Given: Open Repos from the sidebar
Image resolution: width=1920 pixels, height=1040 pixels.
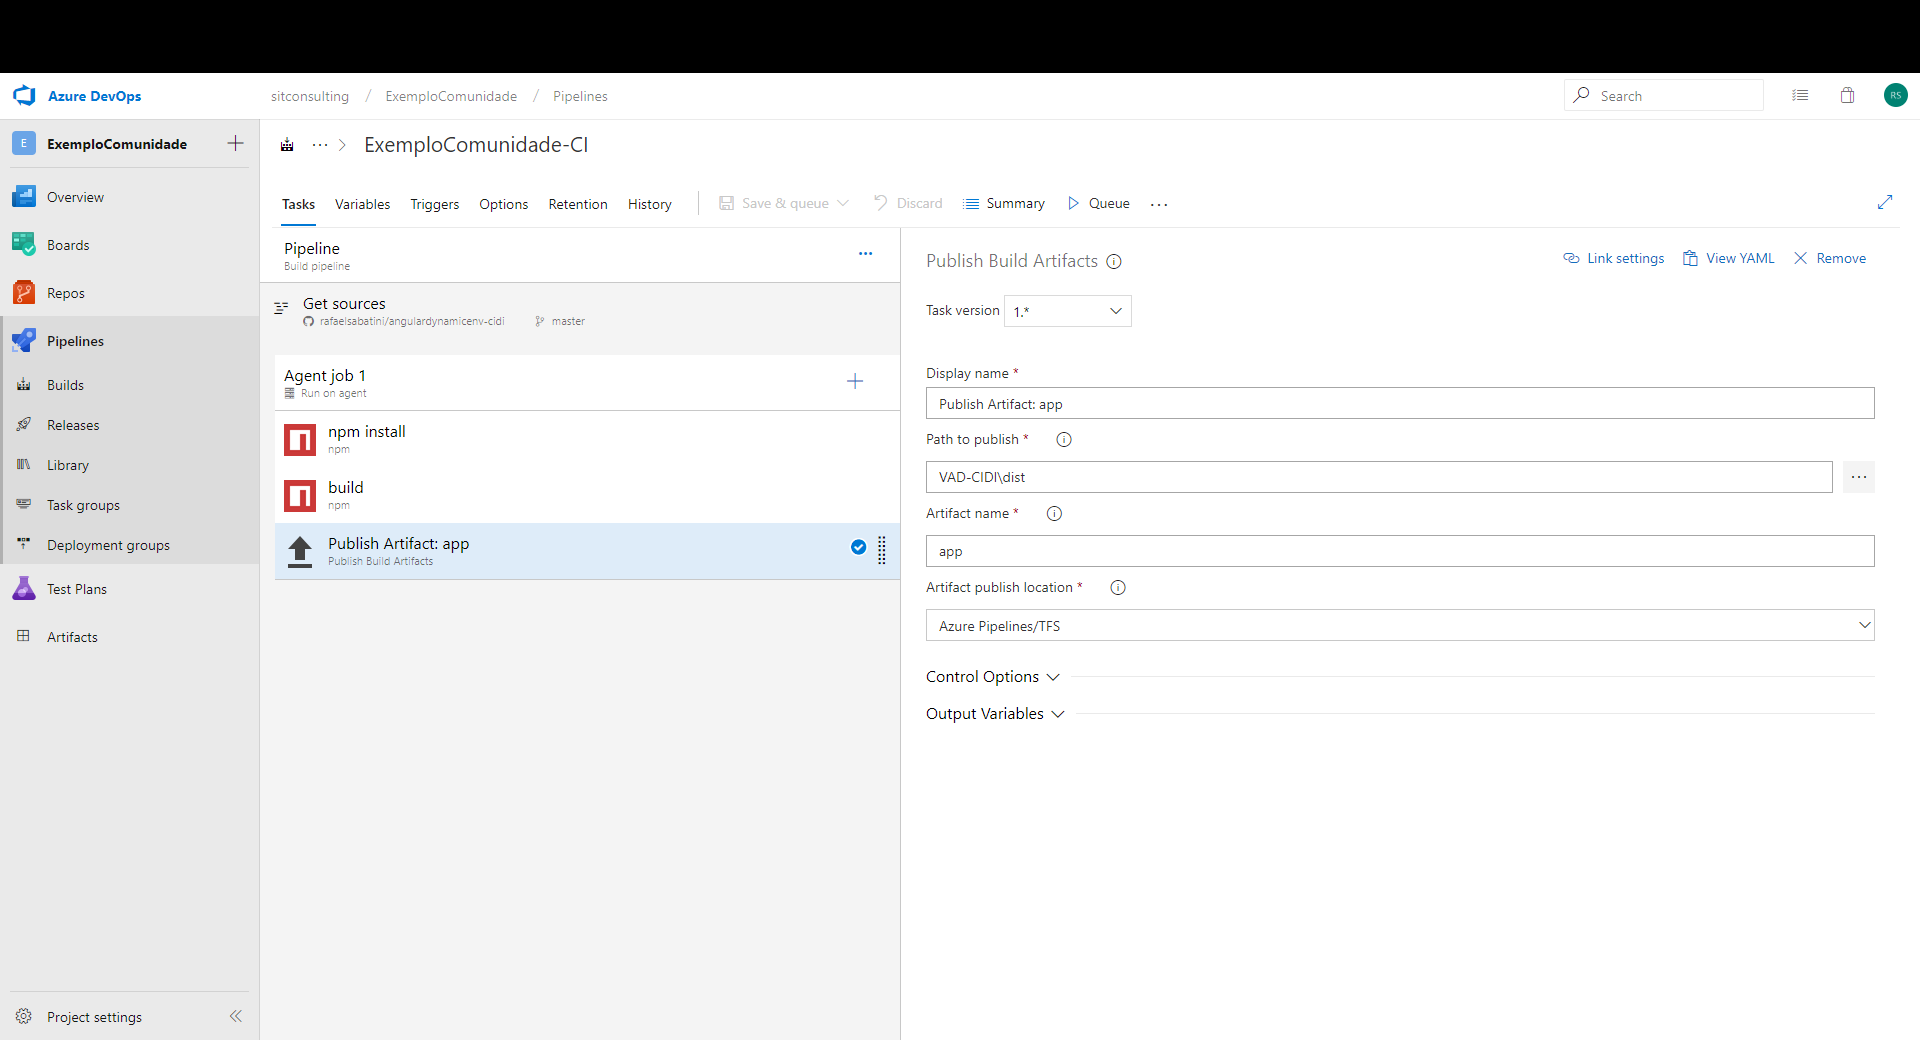Looking at the screenshot, I should [64, 292].
